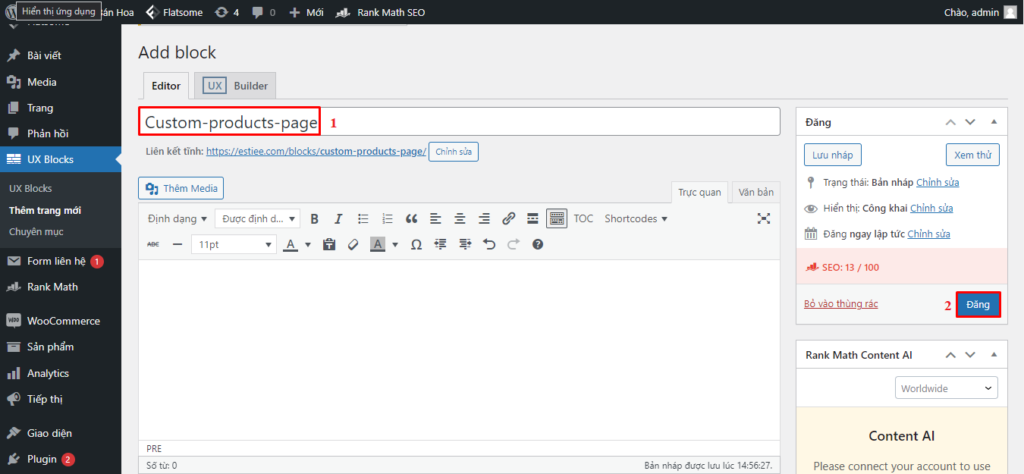Apply italic formatting in editor
This screenshot has width=1024, height=474.
click(338, 219)
